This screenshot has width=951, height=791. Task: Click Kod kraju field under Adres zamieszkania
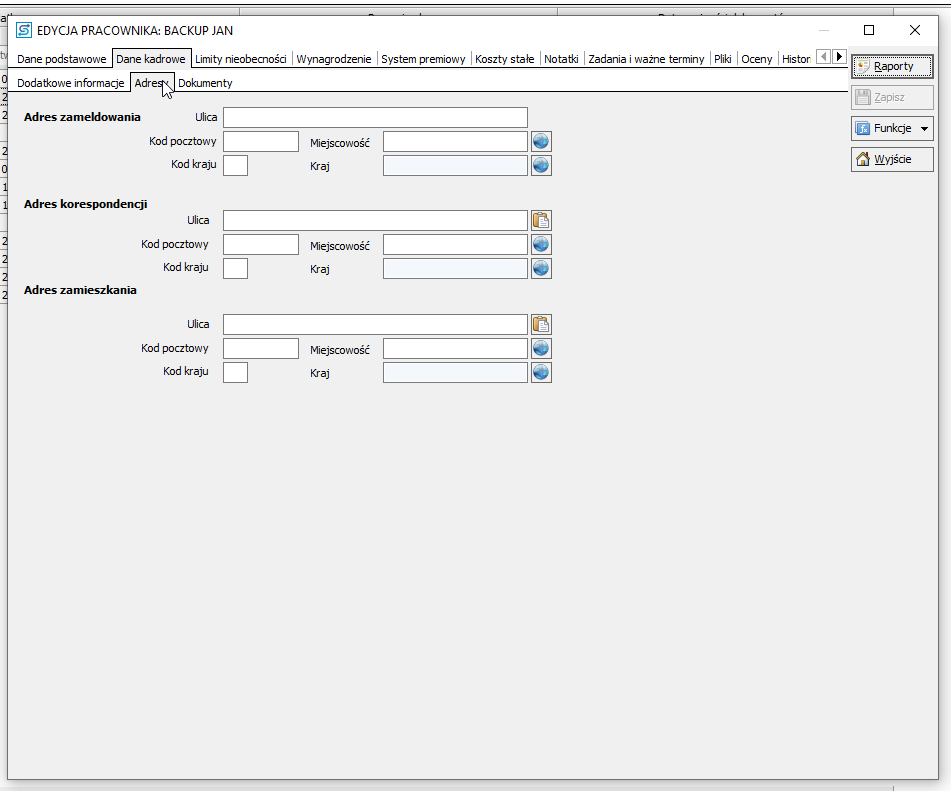pos(235,372)
